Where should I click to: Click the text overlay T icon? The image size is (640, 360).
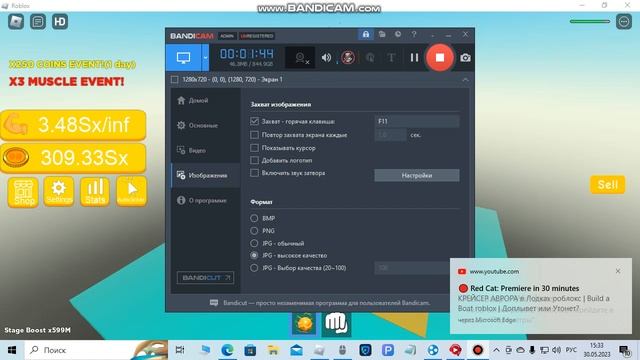pos(391,58)
